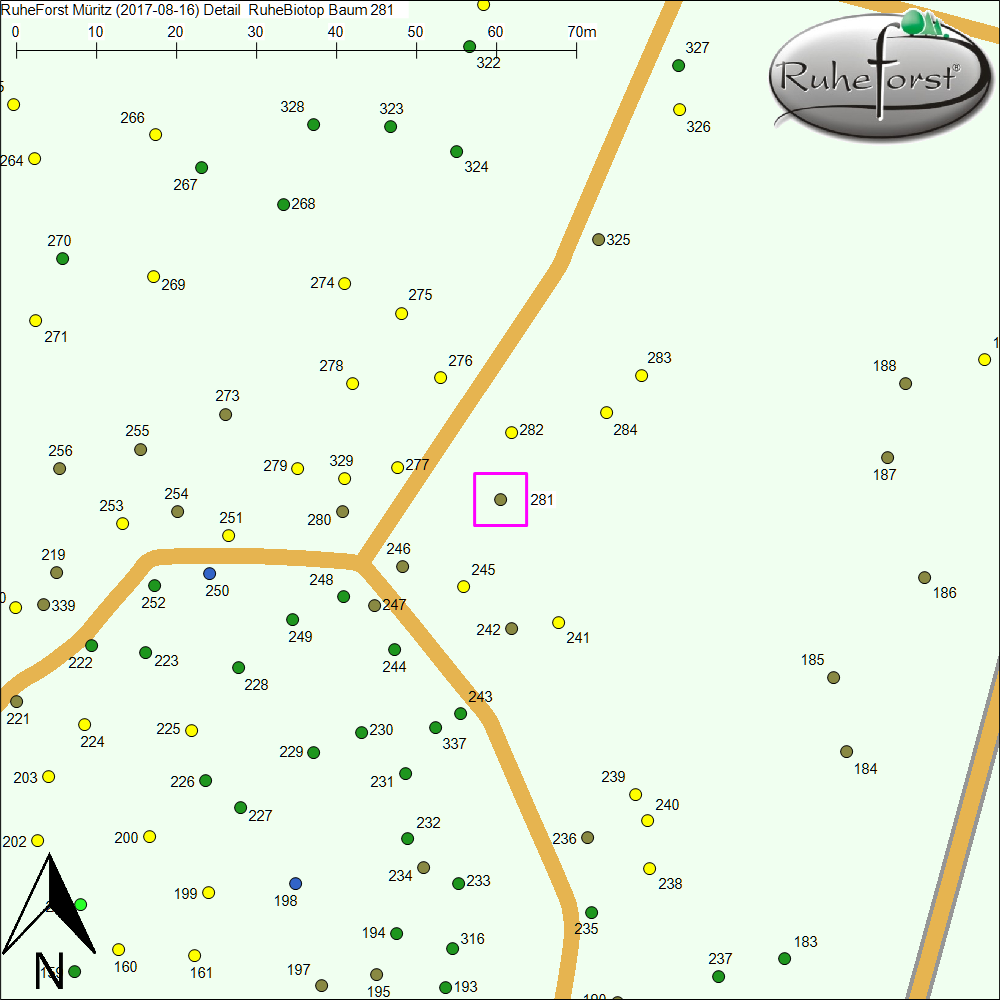Pick the yellow marker for tree 245
Screen dimensions: 1000x1000
pos(463,586)
